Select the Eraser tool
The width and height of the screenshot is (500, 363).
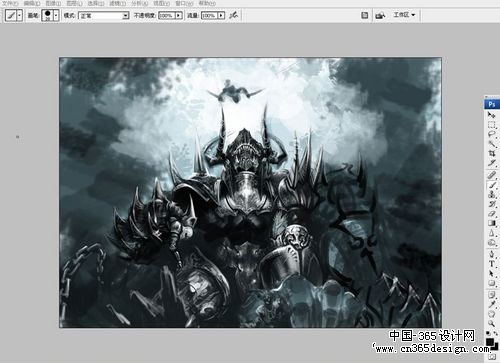click(x=492, y=214)
